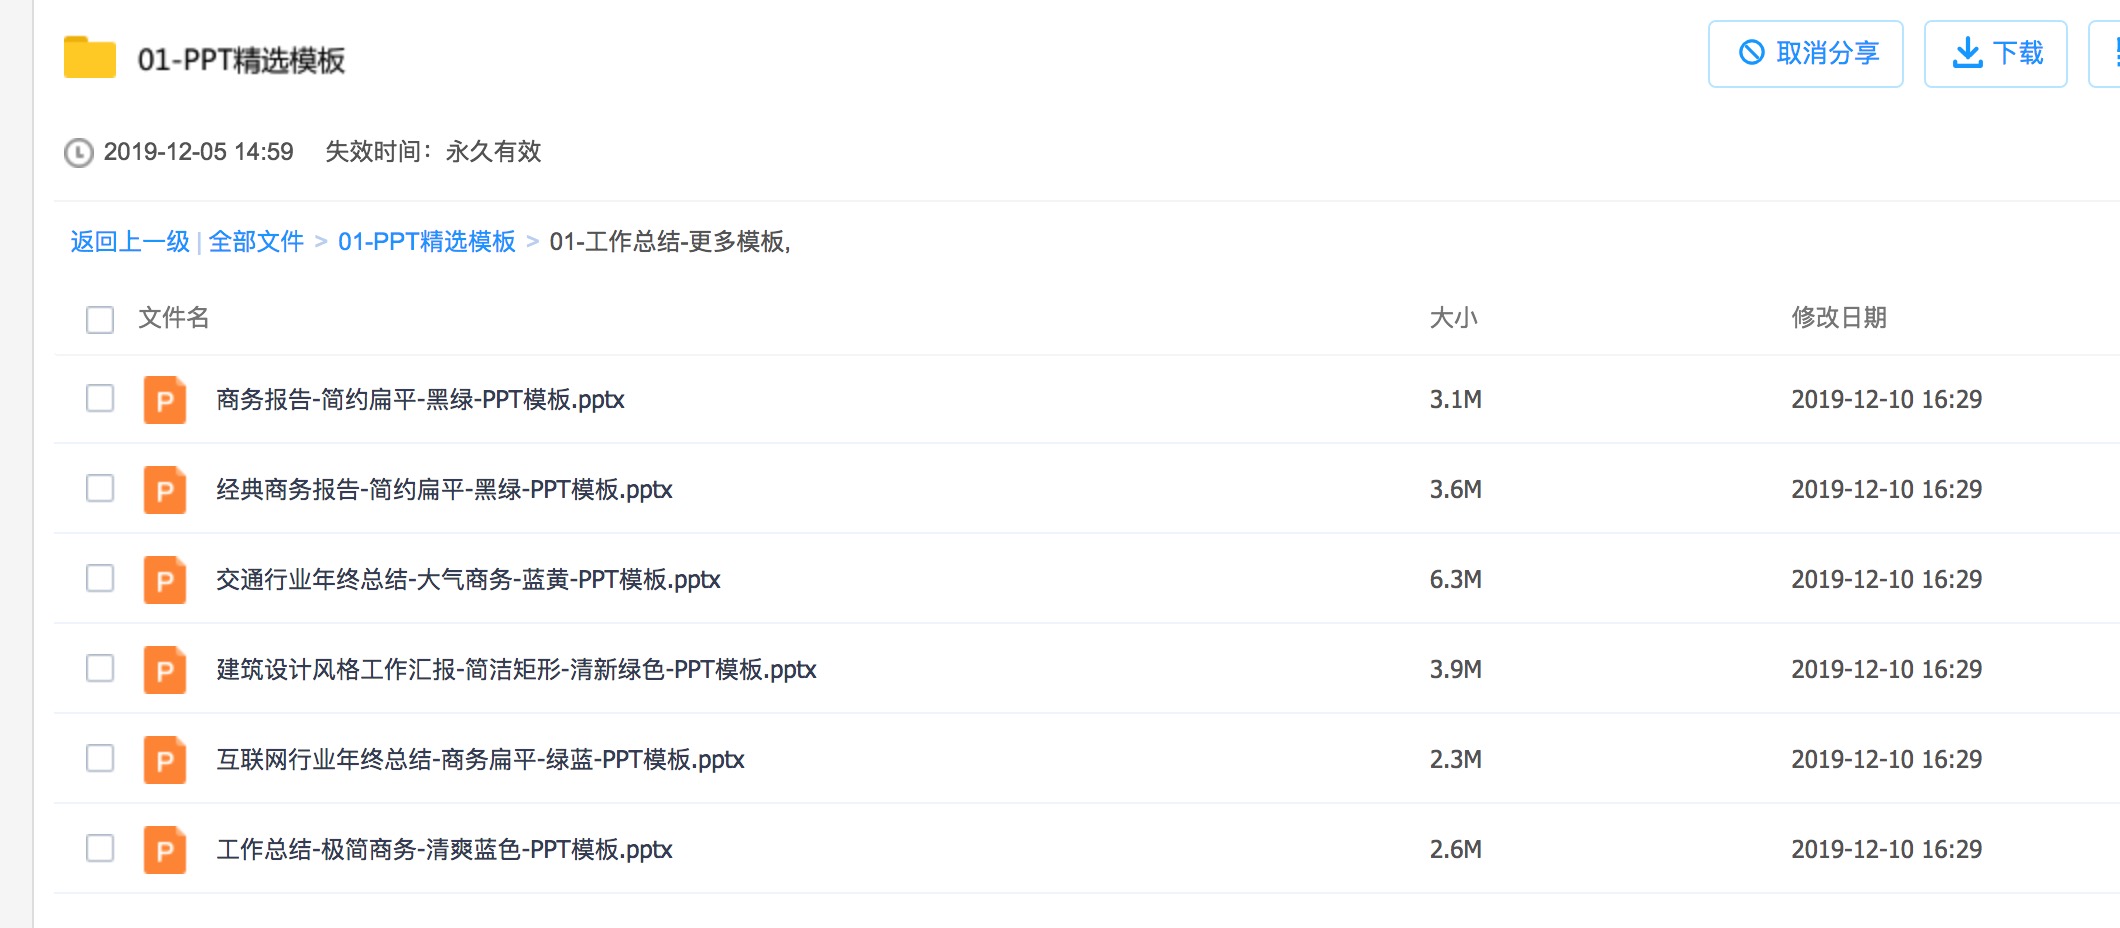Click the PPT icon of 商务报告-简约扁平 file
This screenshot has height=928, width=2120.
point(165,400)
